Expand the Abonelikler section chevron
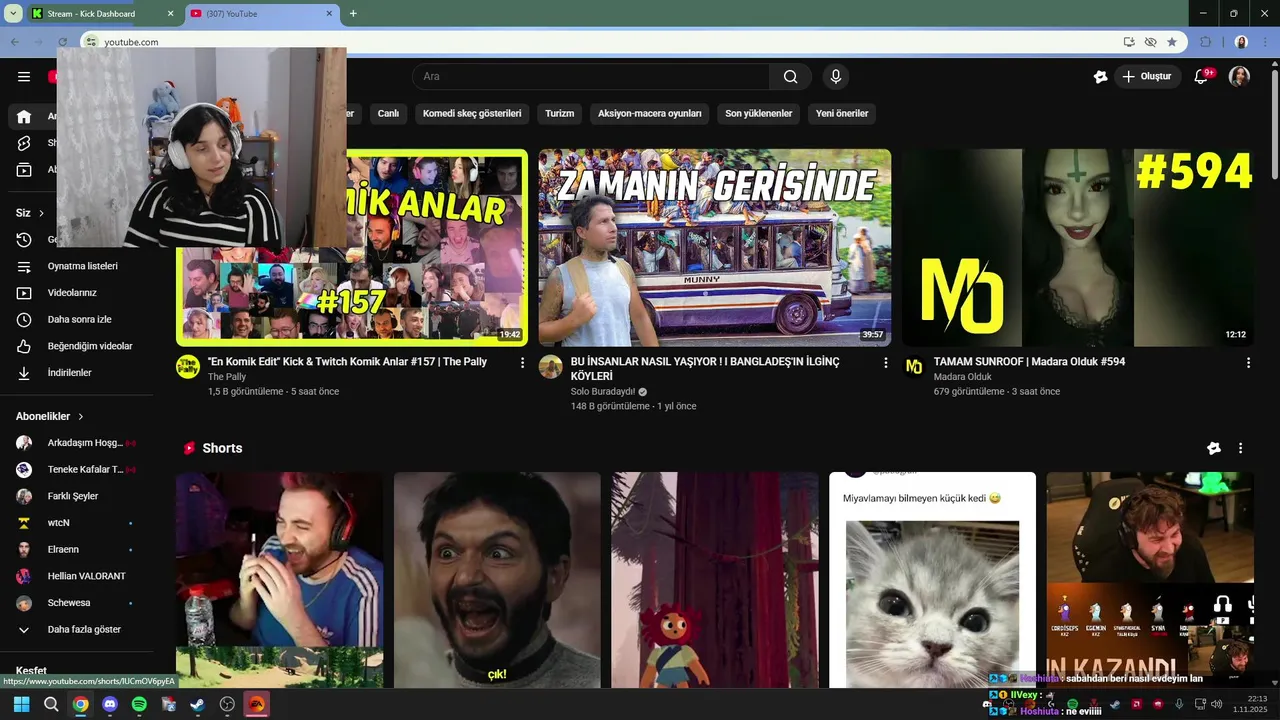Screen dimensions: 1280x720 click(x=81, y=416)
